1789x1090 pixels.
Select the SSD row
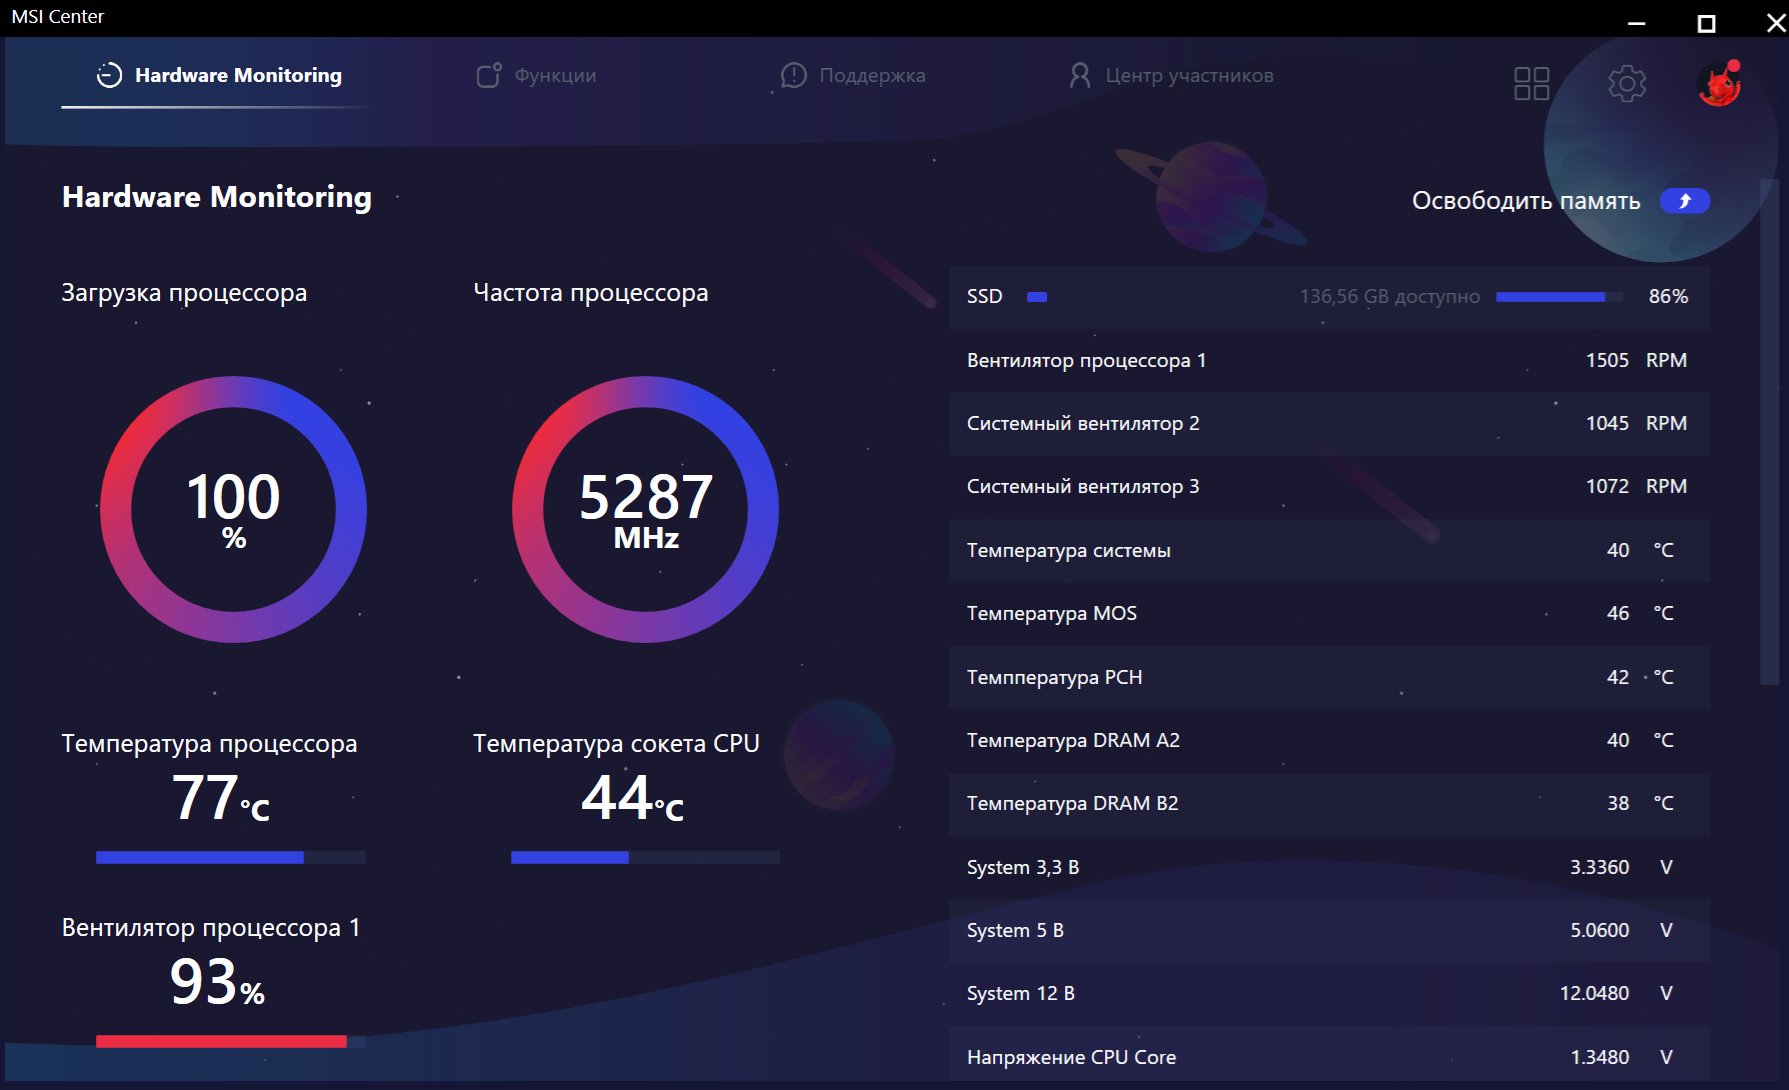(x=1329, y=297)
